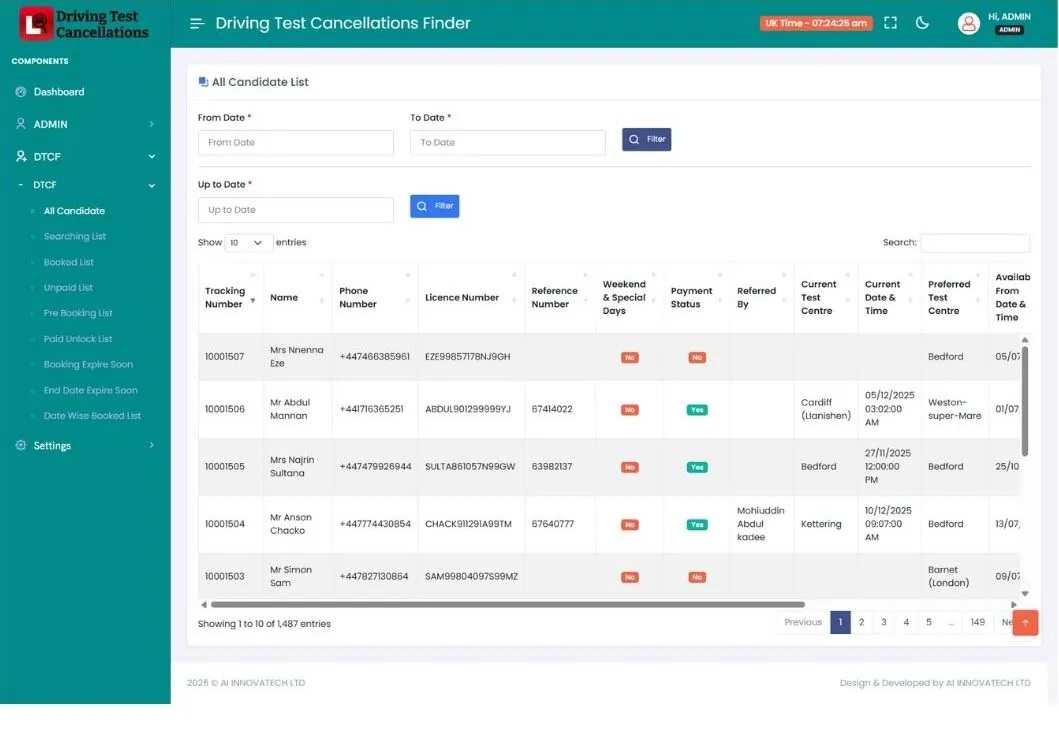Open Date Wise Booked List item
1059x746 pixels.
92,416
